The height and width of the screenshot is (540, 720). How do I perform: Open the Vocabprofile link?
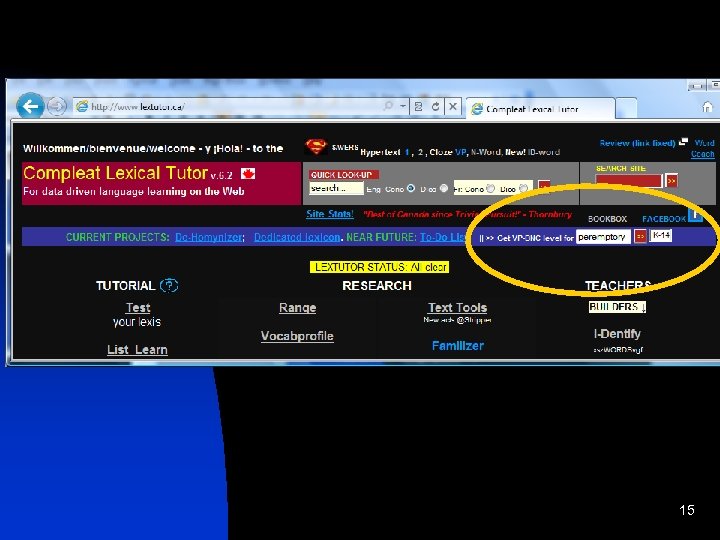coord(297,336)
